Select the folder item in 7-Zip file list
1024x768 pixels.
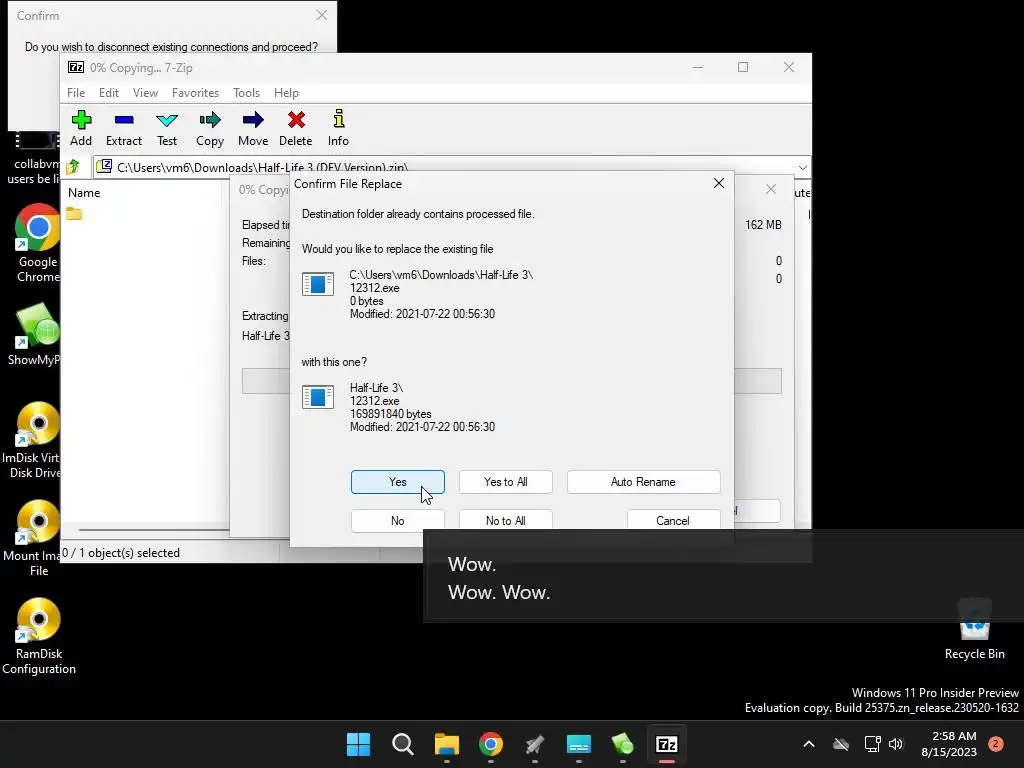pyautogui.click(x=74, y=214)
